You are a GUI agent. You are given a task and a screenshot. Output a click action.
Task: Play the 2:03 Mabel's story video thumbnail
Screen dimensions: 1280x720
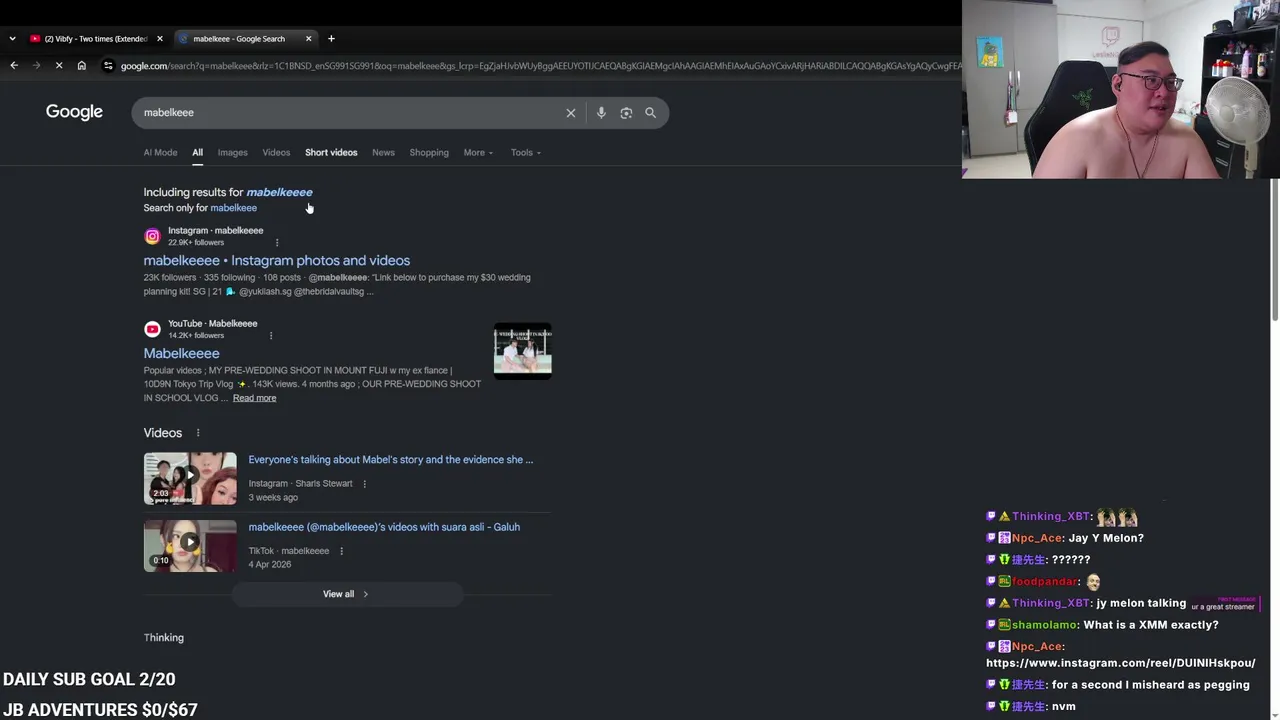pos(190,478)
